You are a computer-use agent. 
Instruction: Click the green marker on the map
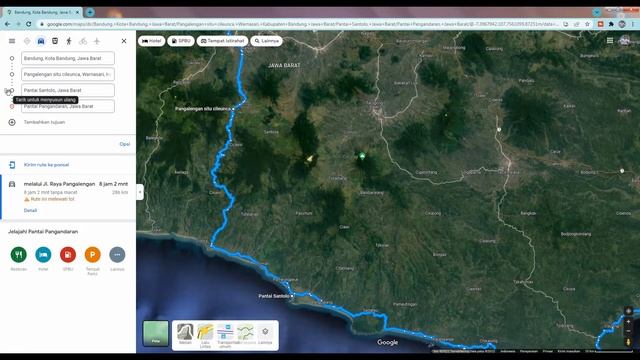point(362,156)
